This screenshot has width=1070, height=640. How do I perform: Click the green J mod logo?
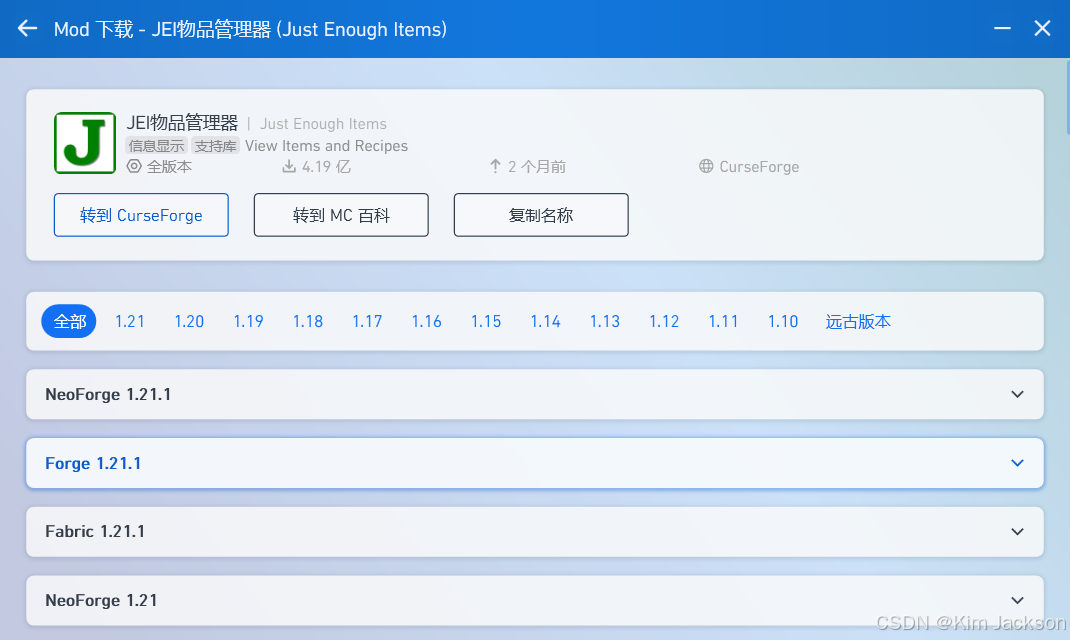pyautogui.click(x=85, y=143)
